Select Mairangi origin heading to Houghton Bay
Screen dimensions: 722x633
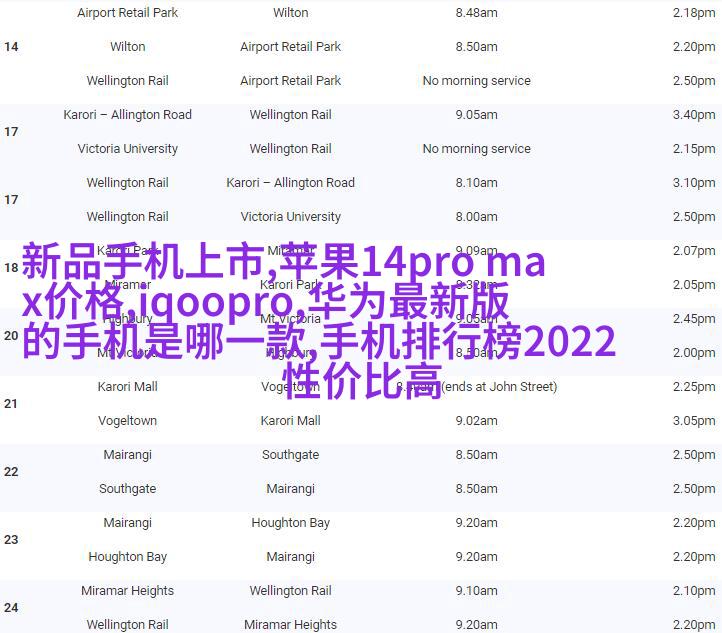128,523
